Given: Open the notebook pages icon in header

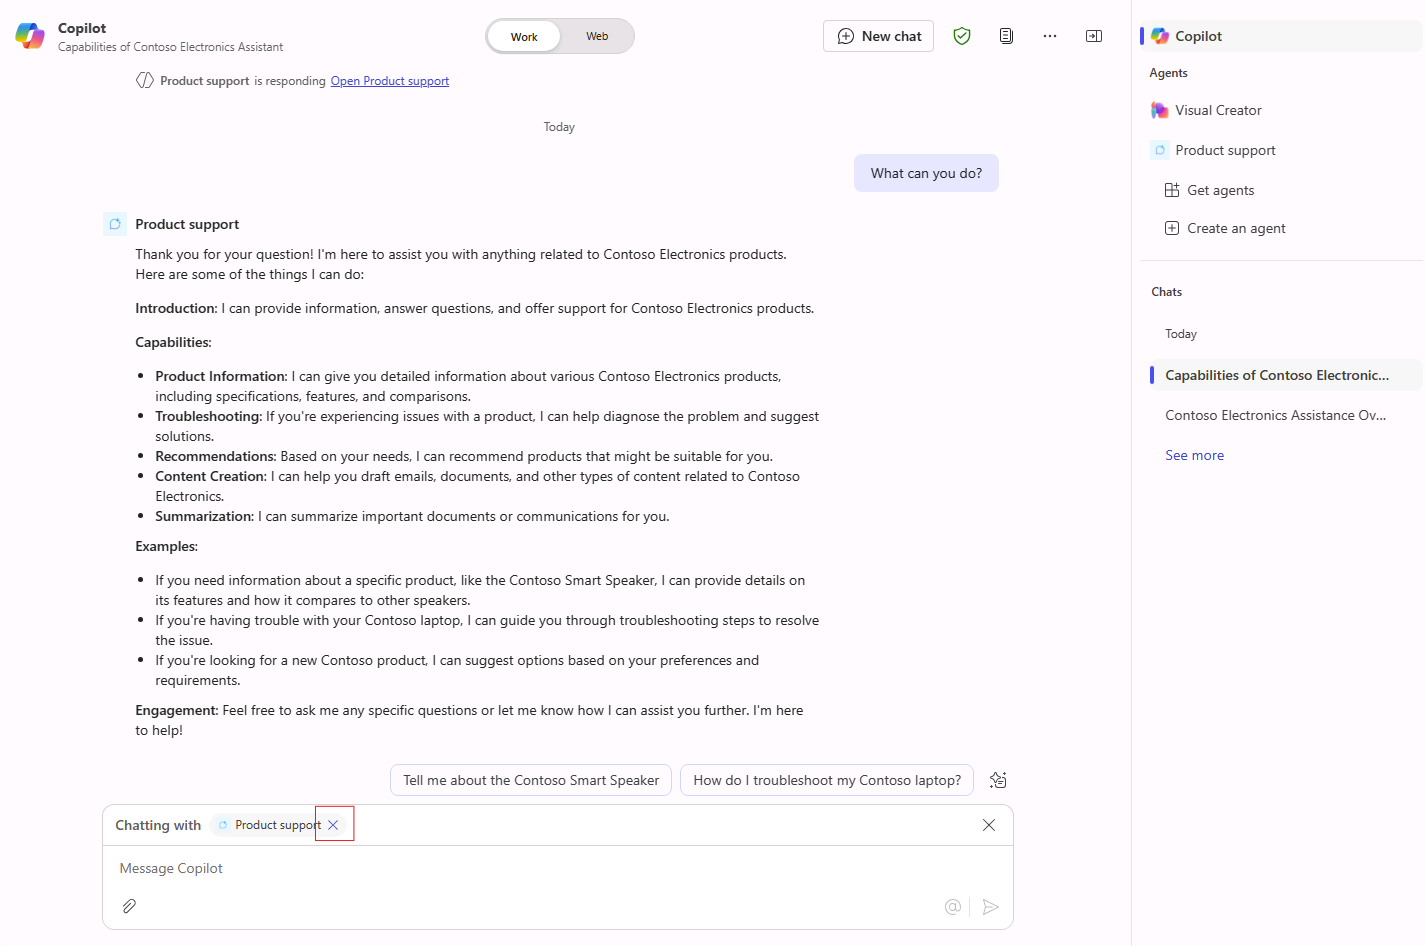Looking at the screenshot, I should [1006, 36].
